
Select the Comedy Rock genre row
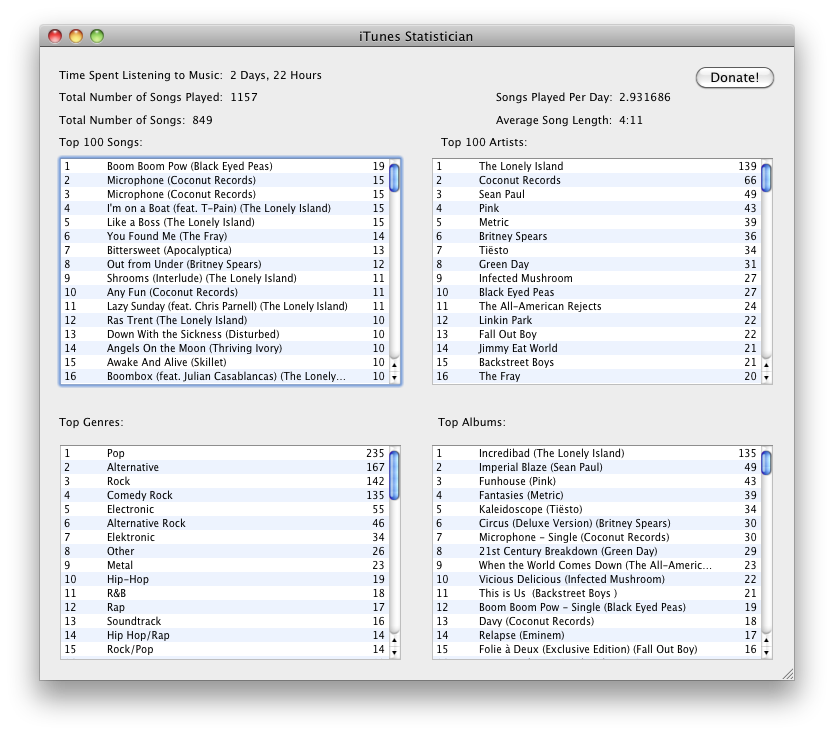click(x=225, y=495)
